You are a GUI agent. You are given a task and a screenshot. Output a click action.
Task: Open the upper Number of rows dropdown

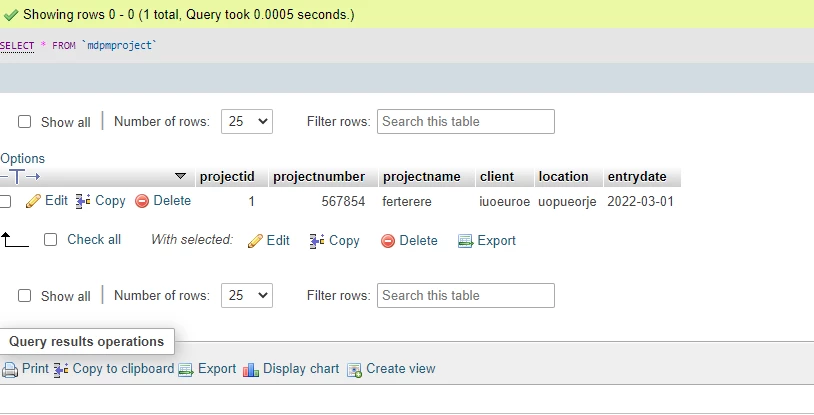[247, 122]
